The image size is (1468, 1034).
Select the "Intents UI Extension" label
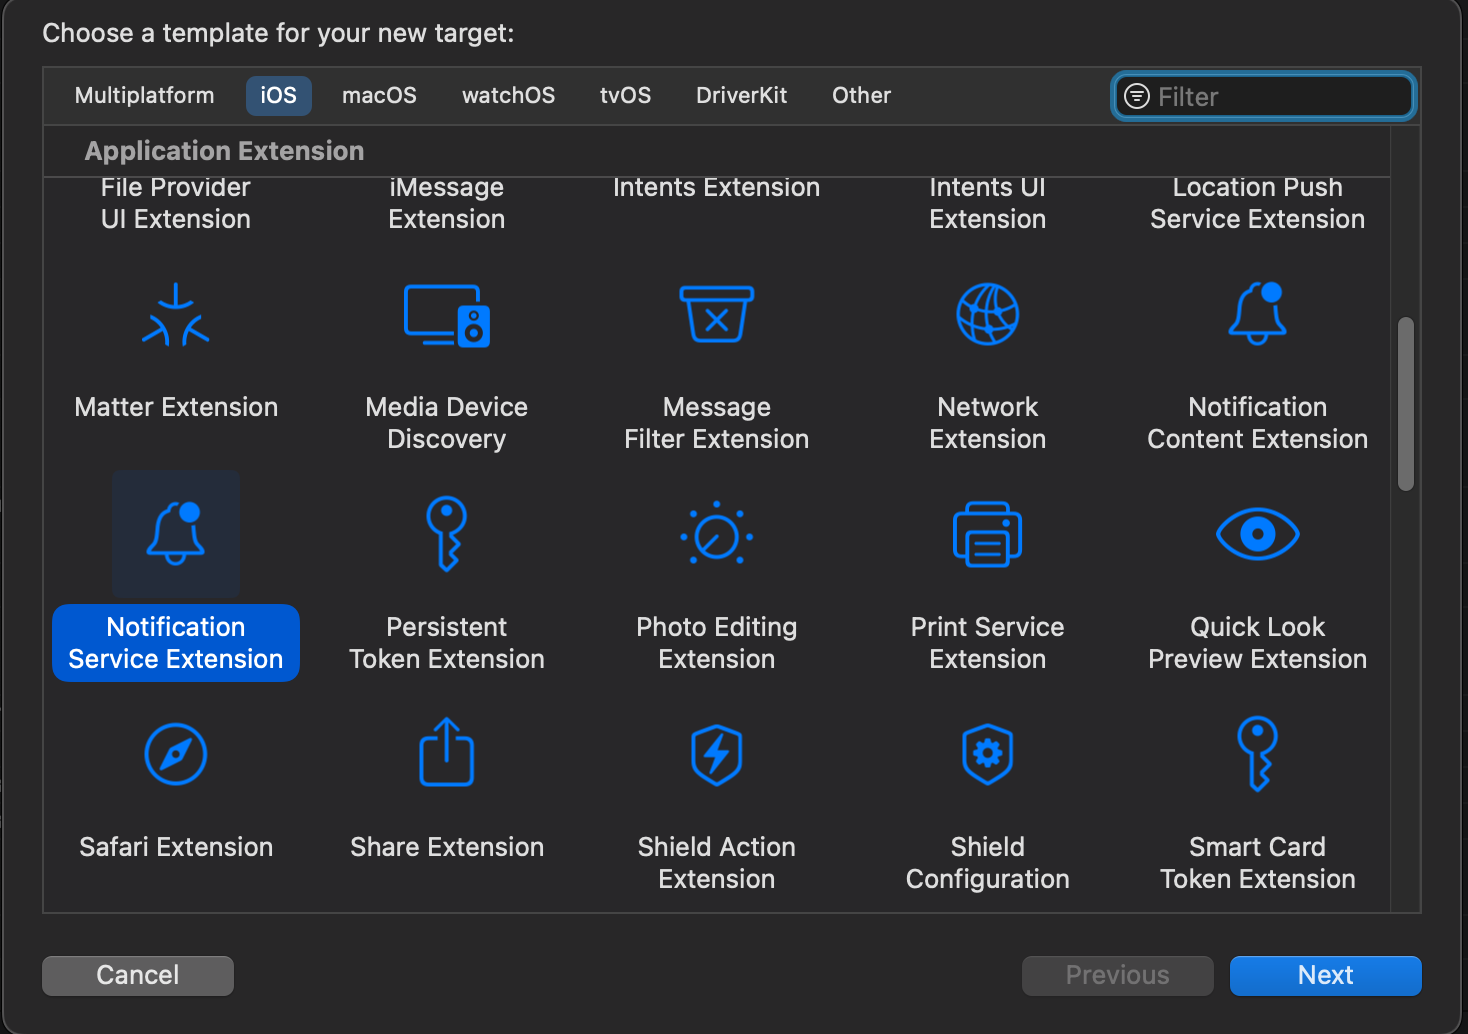pos(988,203)
